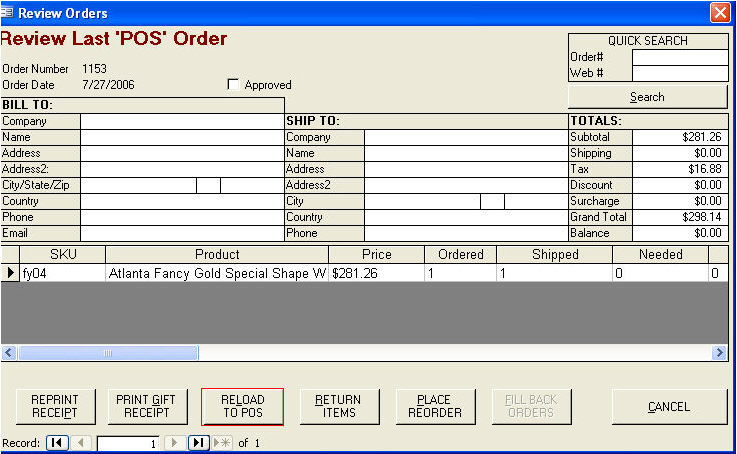Create new record asterisk icon
This screenshot has height=454, width=737.
[222, 443]
